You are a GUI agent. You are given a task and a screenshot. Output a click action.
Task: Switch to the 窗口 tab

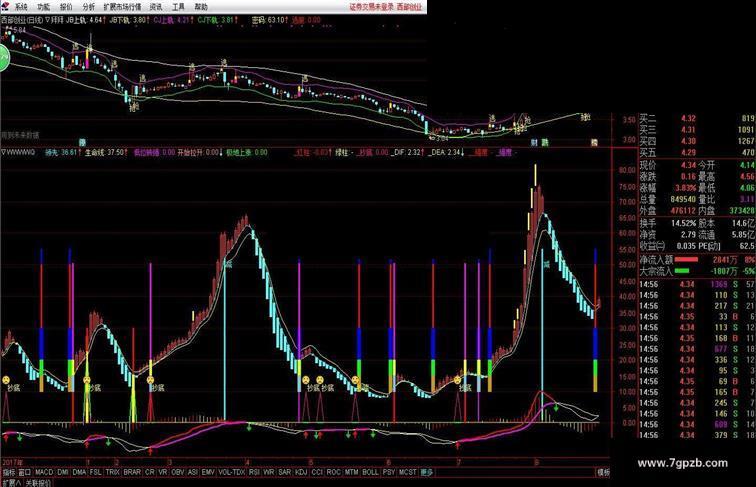(x=25, y=472)
